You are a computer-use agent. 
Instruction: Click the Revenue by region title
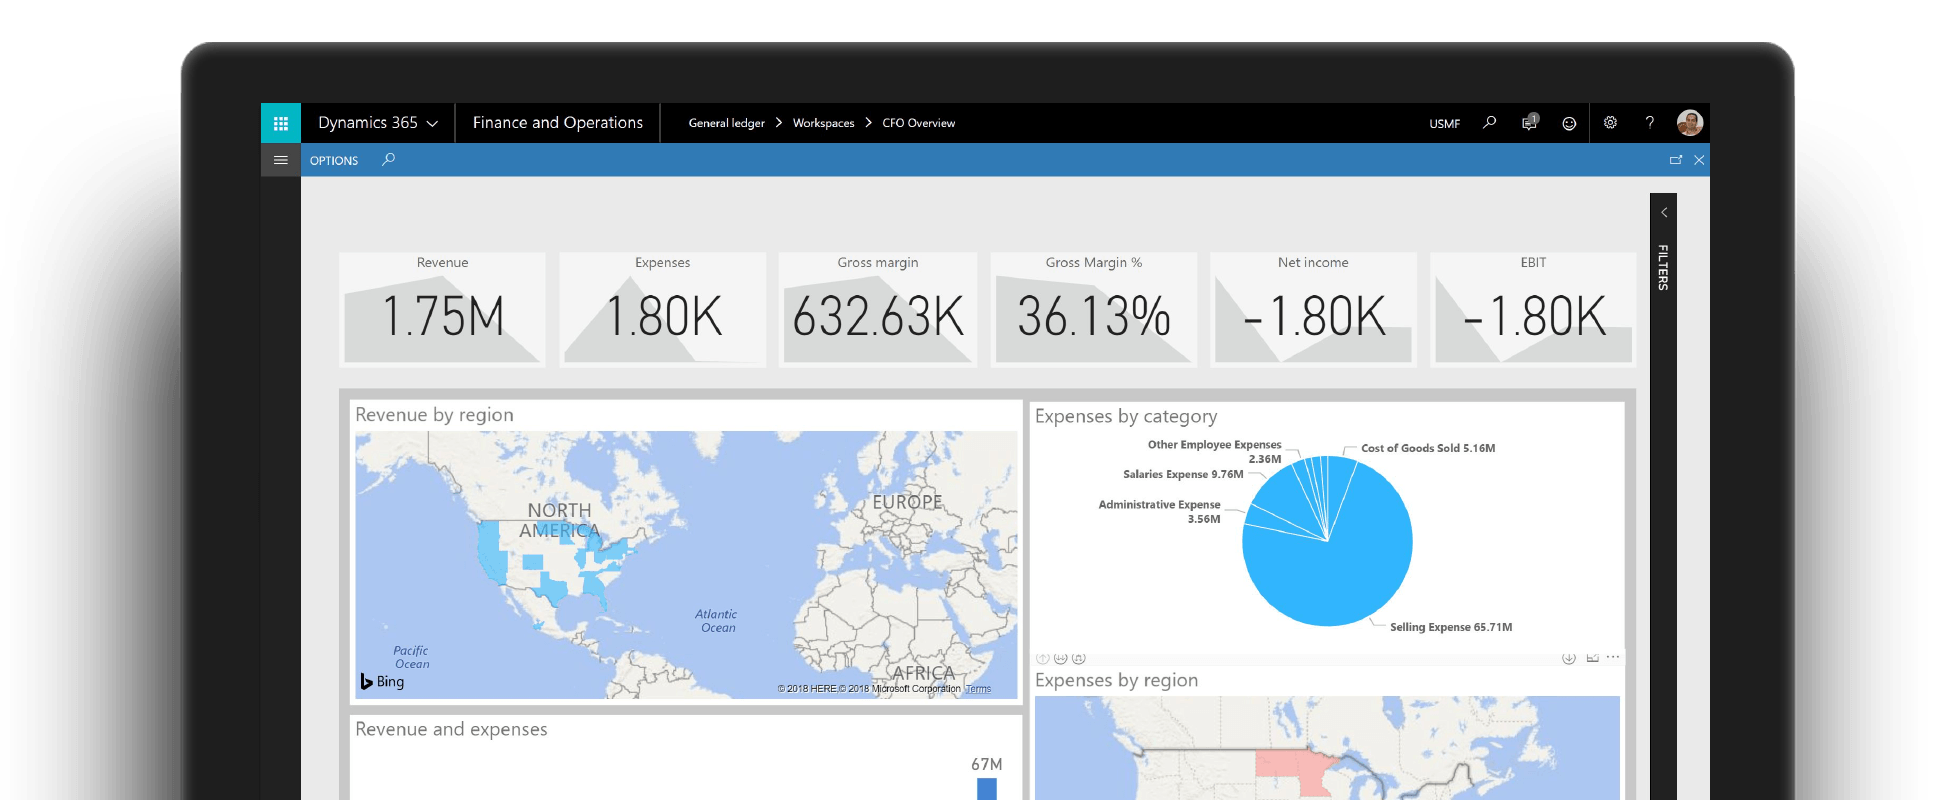coord(434,415)
